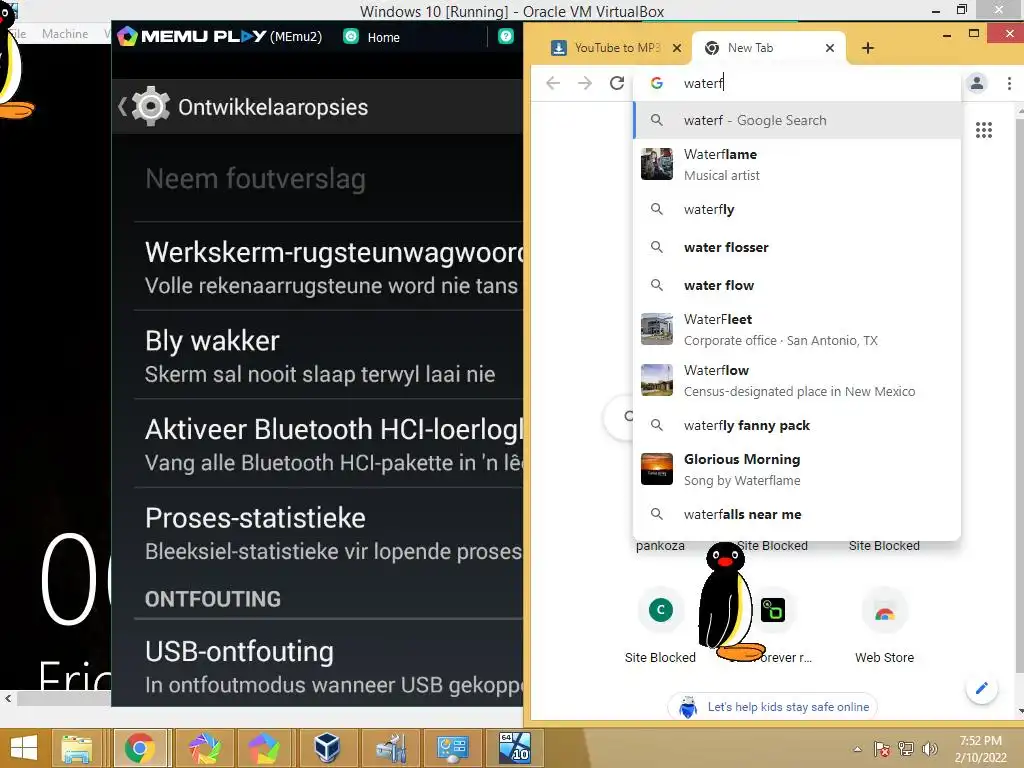Reload the page in Chrome
1024x768 pixels.
point(616,83)
